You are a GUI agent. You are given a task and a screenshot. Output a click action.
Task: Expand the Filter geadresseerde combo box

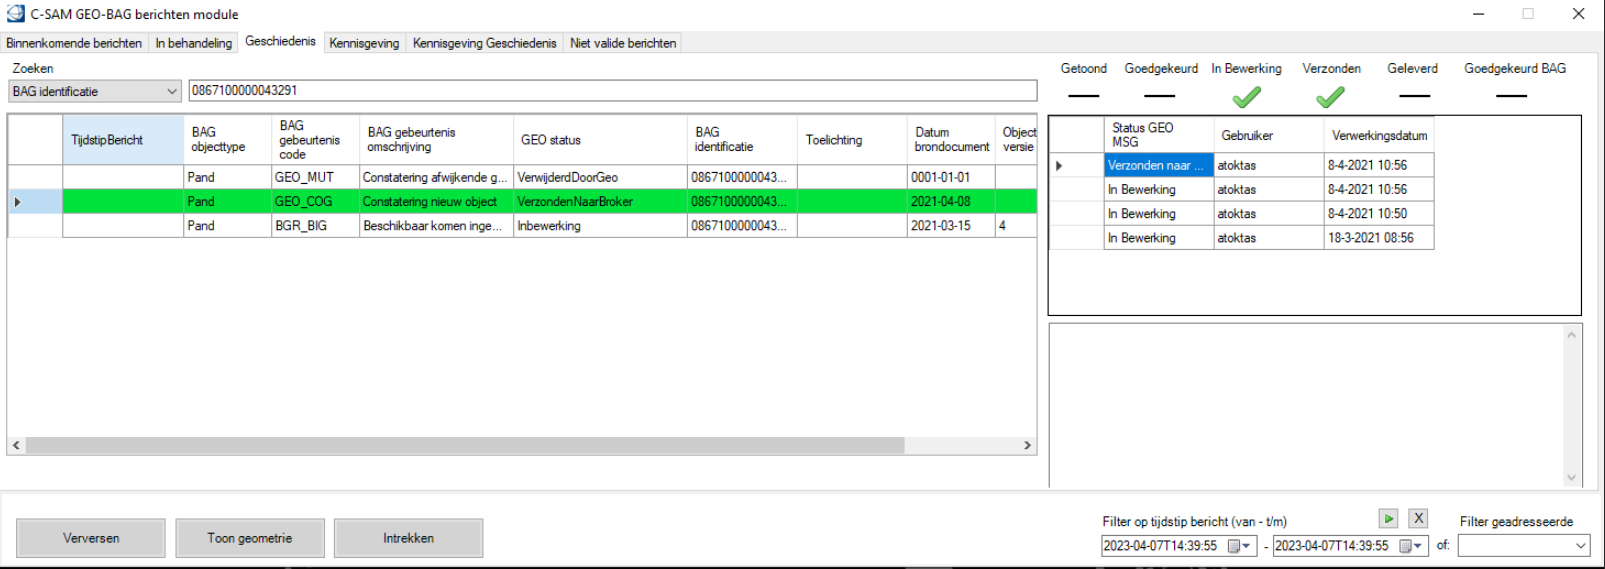[x=1581, y=546]
